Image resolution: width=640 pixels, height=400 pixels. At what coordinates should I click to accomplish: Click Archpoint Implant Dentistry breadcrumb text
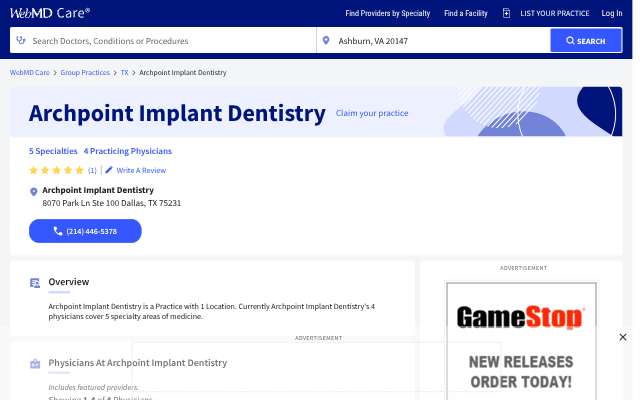coord(182,73)
